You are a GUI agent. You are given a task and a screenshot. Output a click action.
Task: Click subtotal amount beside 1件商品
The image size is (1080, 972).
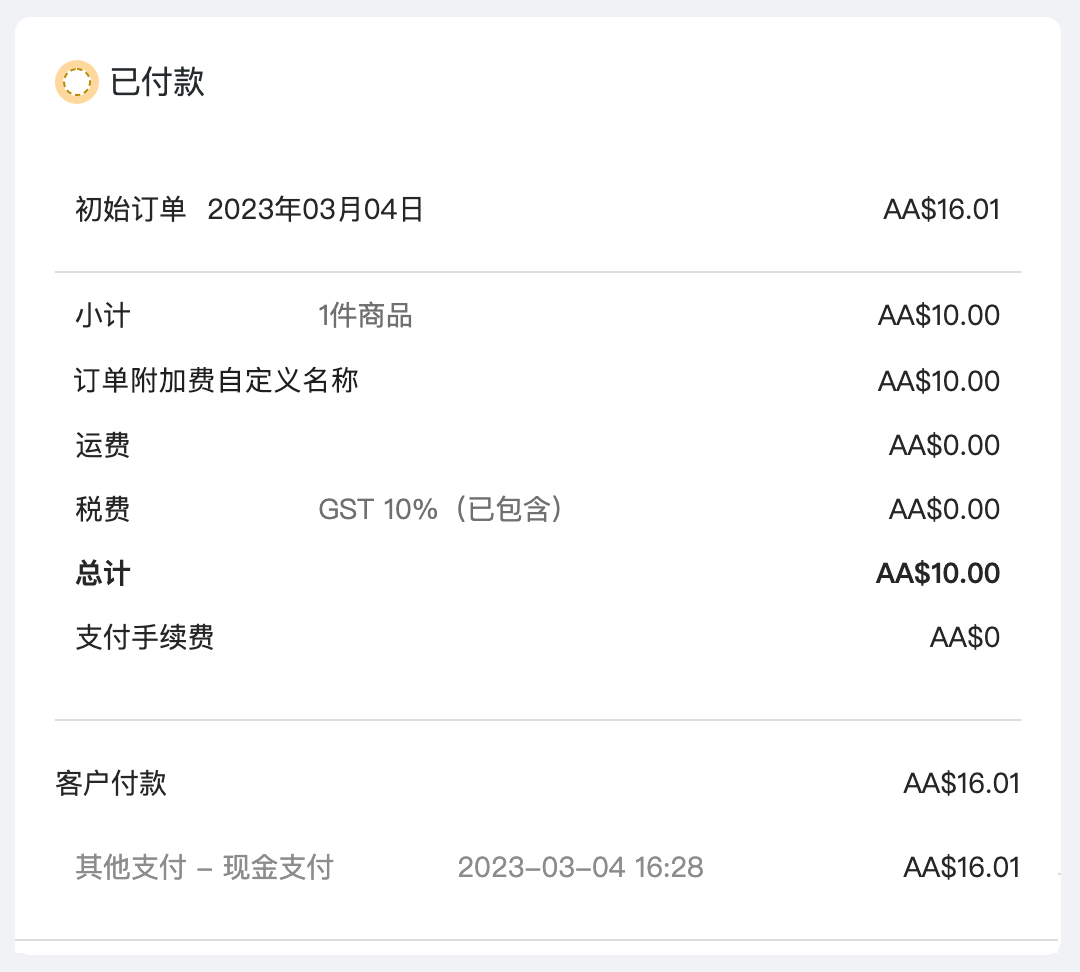(x=939, y=316)
